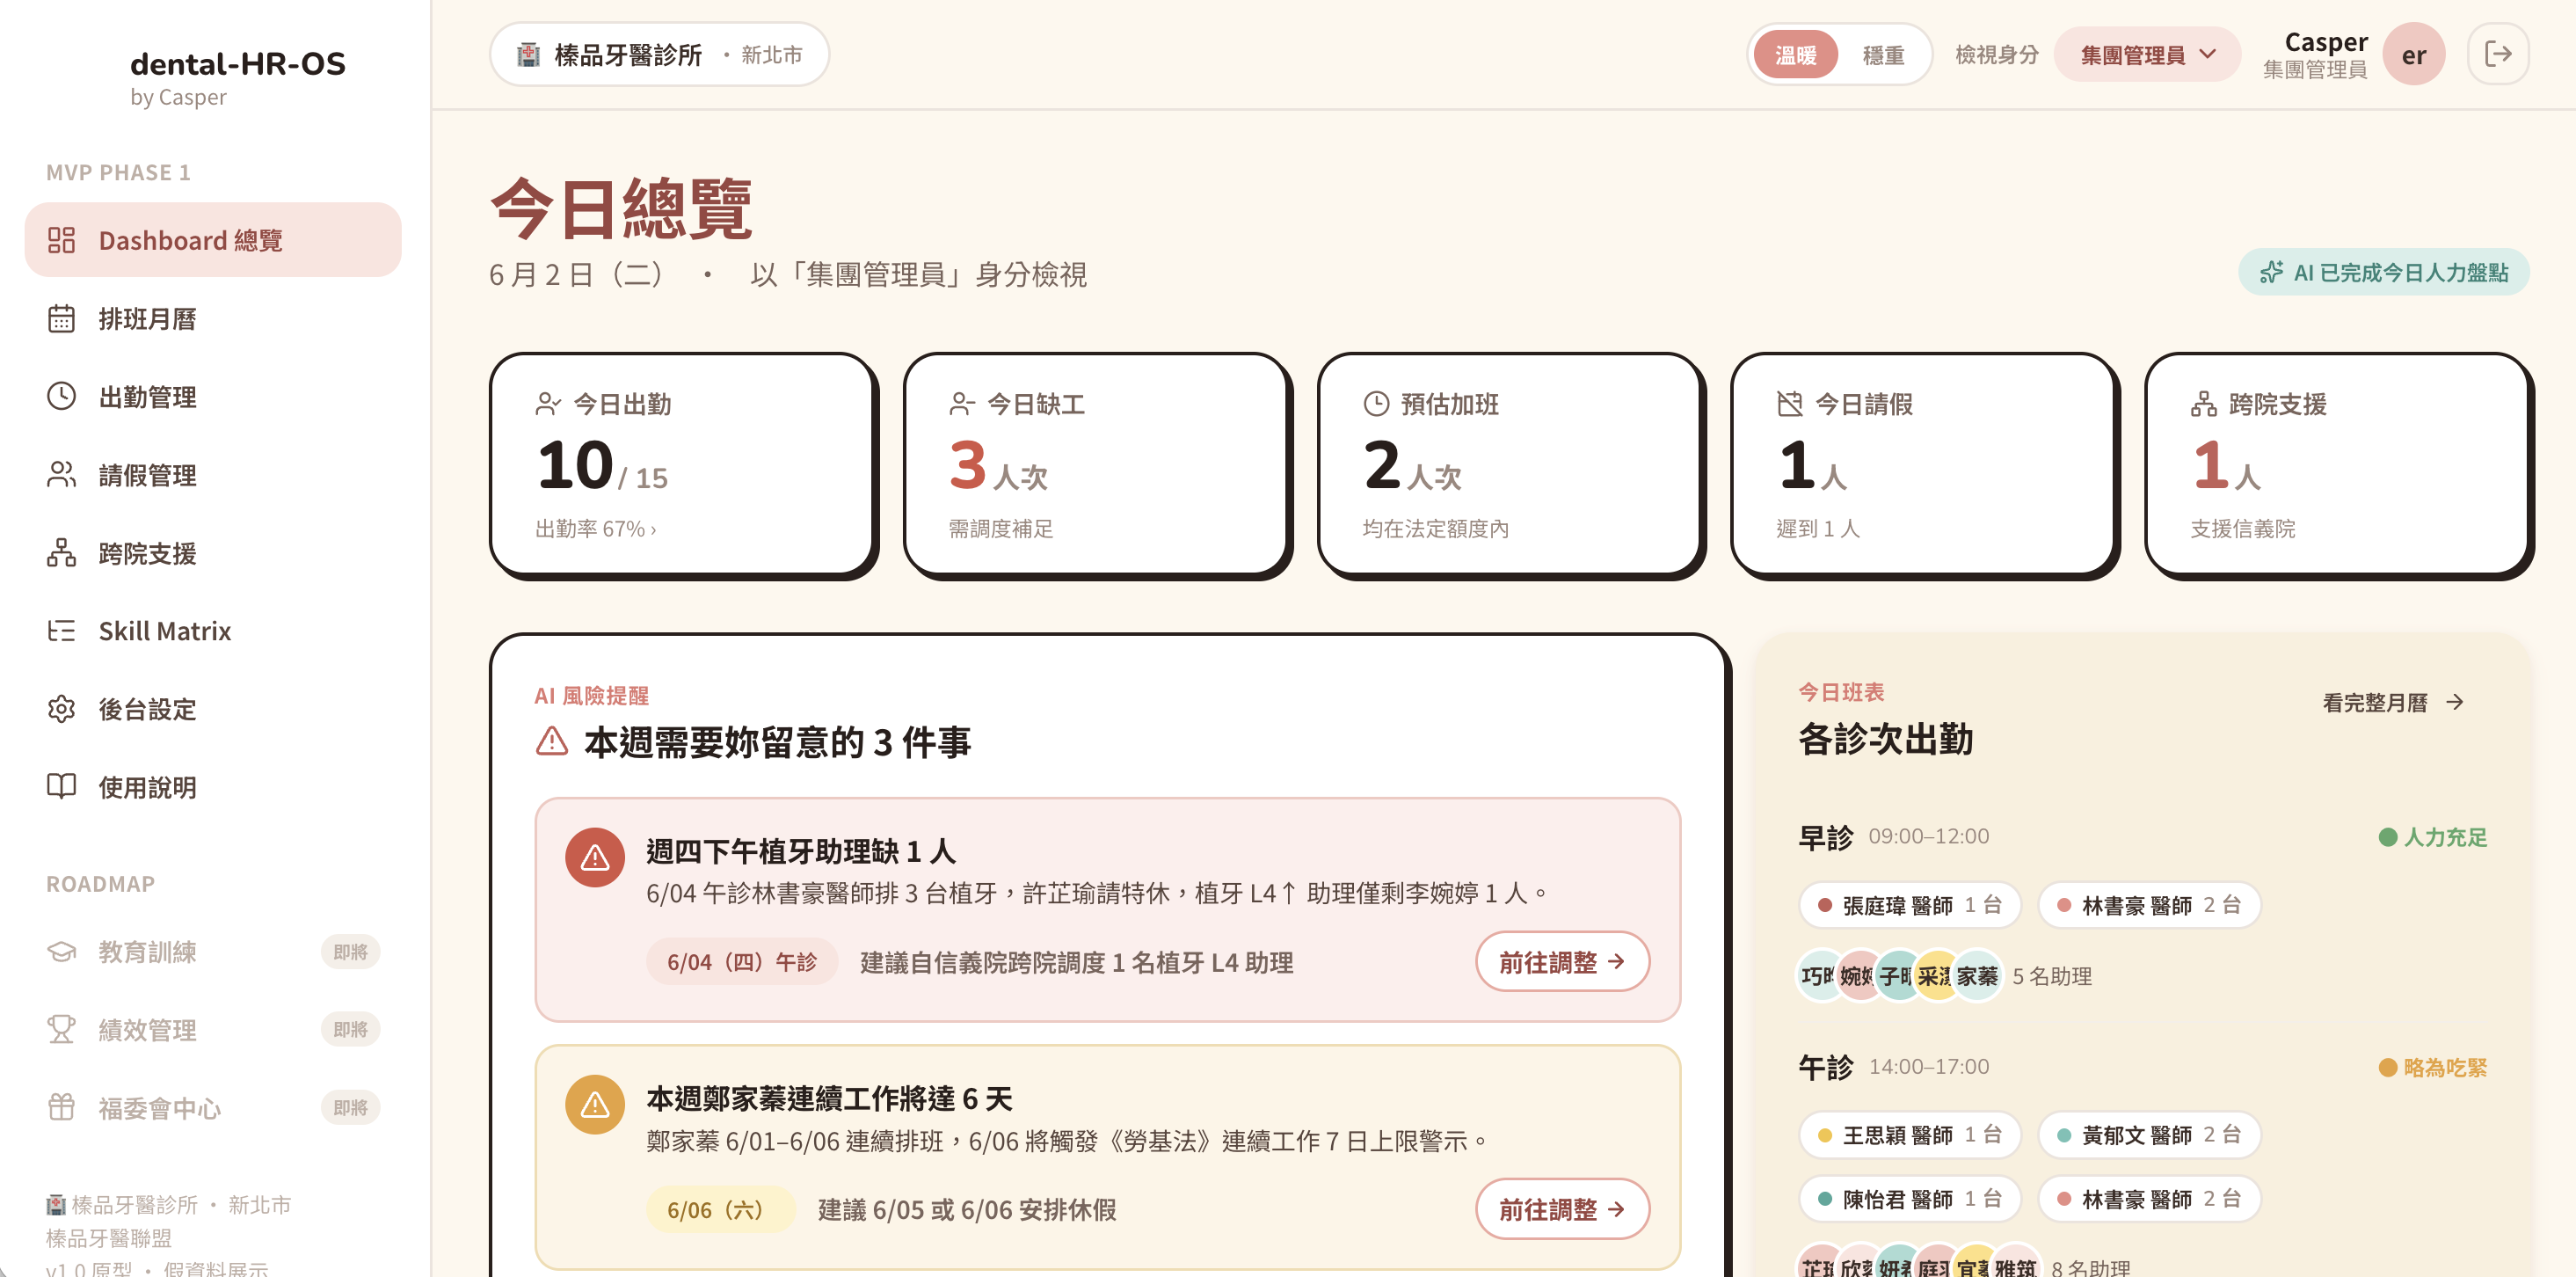The height and width of the screenshot is (1277, 2576).
Task: Open 看完整月曆 link
Action: (x=2393, y=702)
